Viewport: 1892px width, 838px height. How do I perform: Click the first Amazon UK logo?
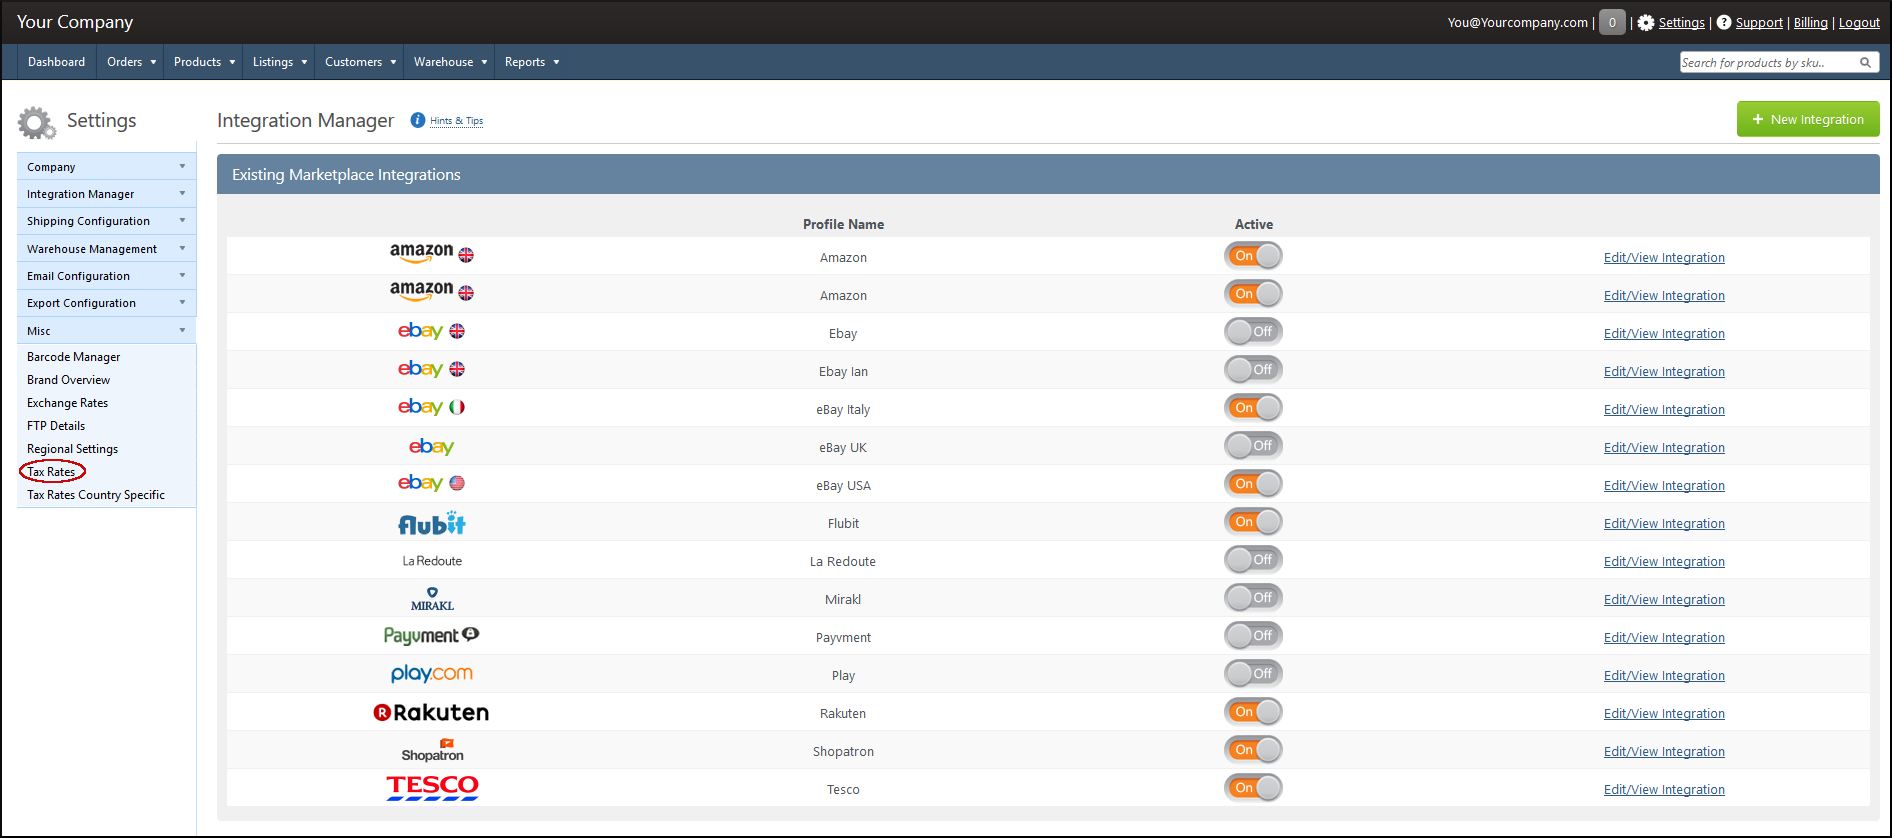(431, 253)
